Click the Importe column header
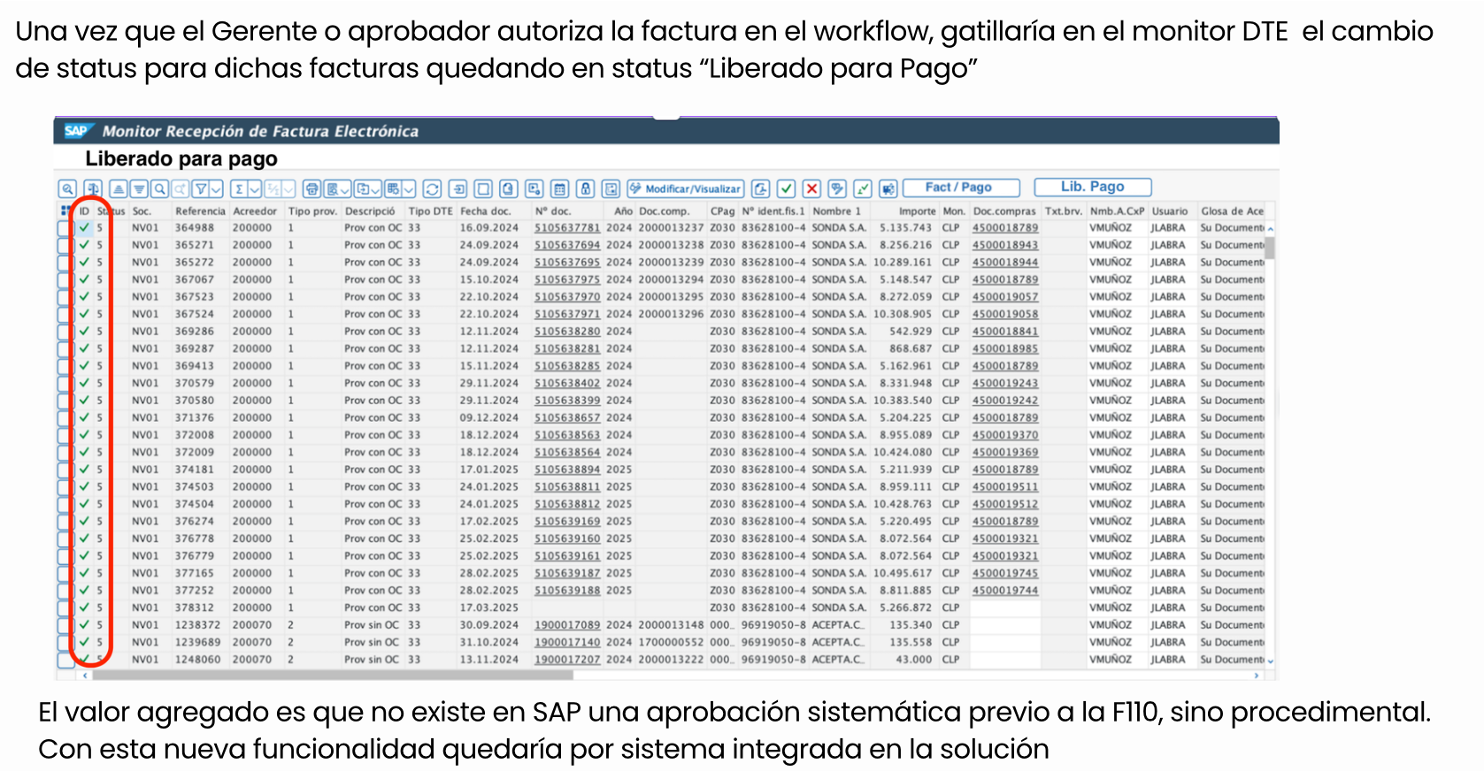Viewport: 1484px width, 772px height. pos(915,211)
